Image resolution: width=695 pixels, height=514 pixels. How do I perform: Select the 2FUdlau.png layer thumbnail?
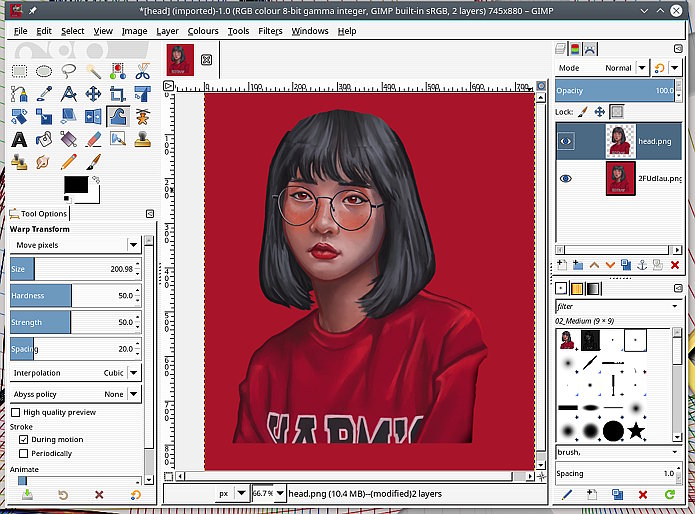[620, 178]
